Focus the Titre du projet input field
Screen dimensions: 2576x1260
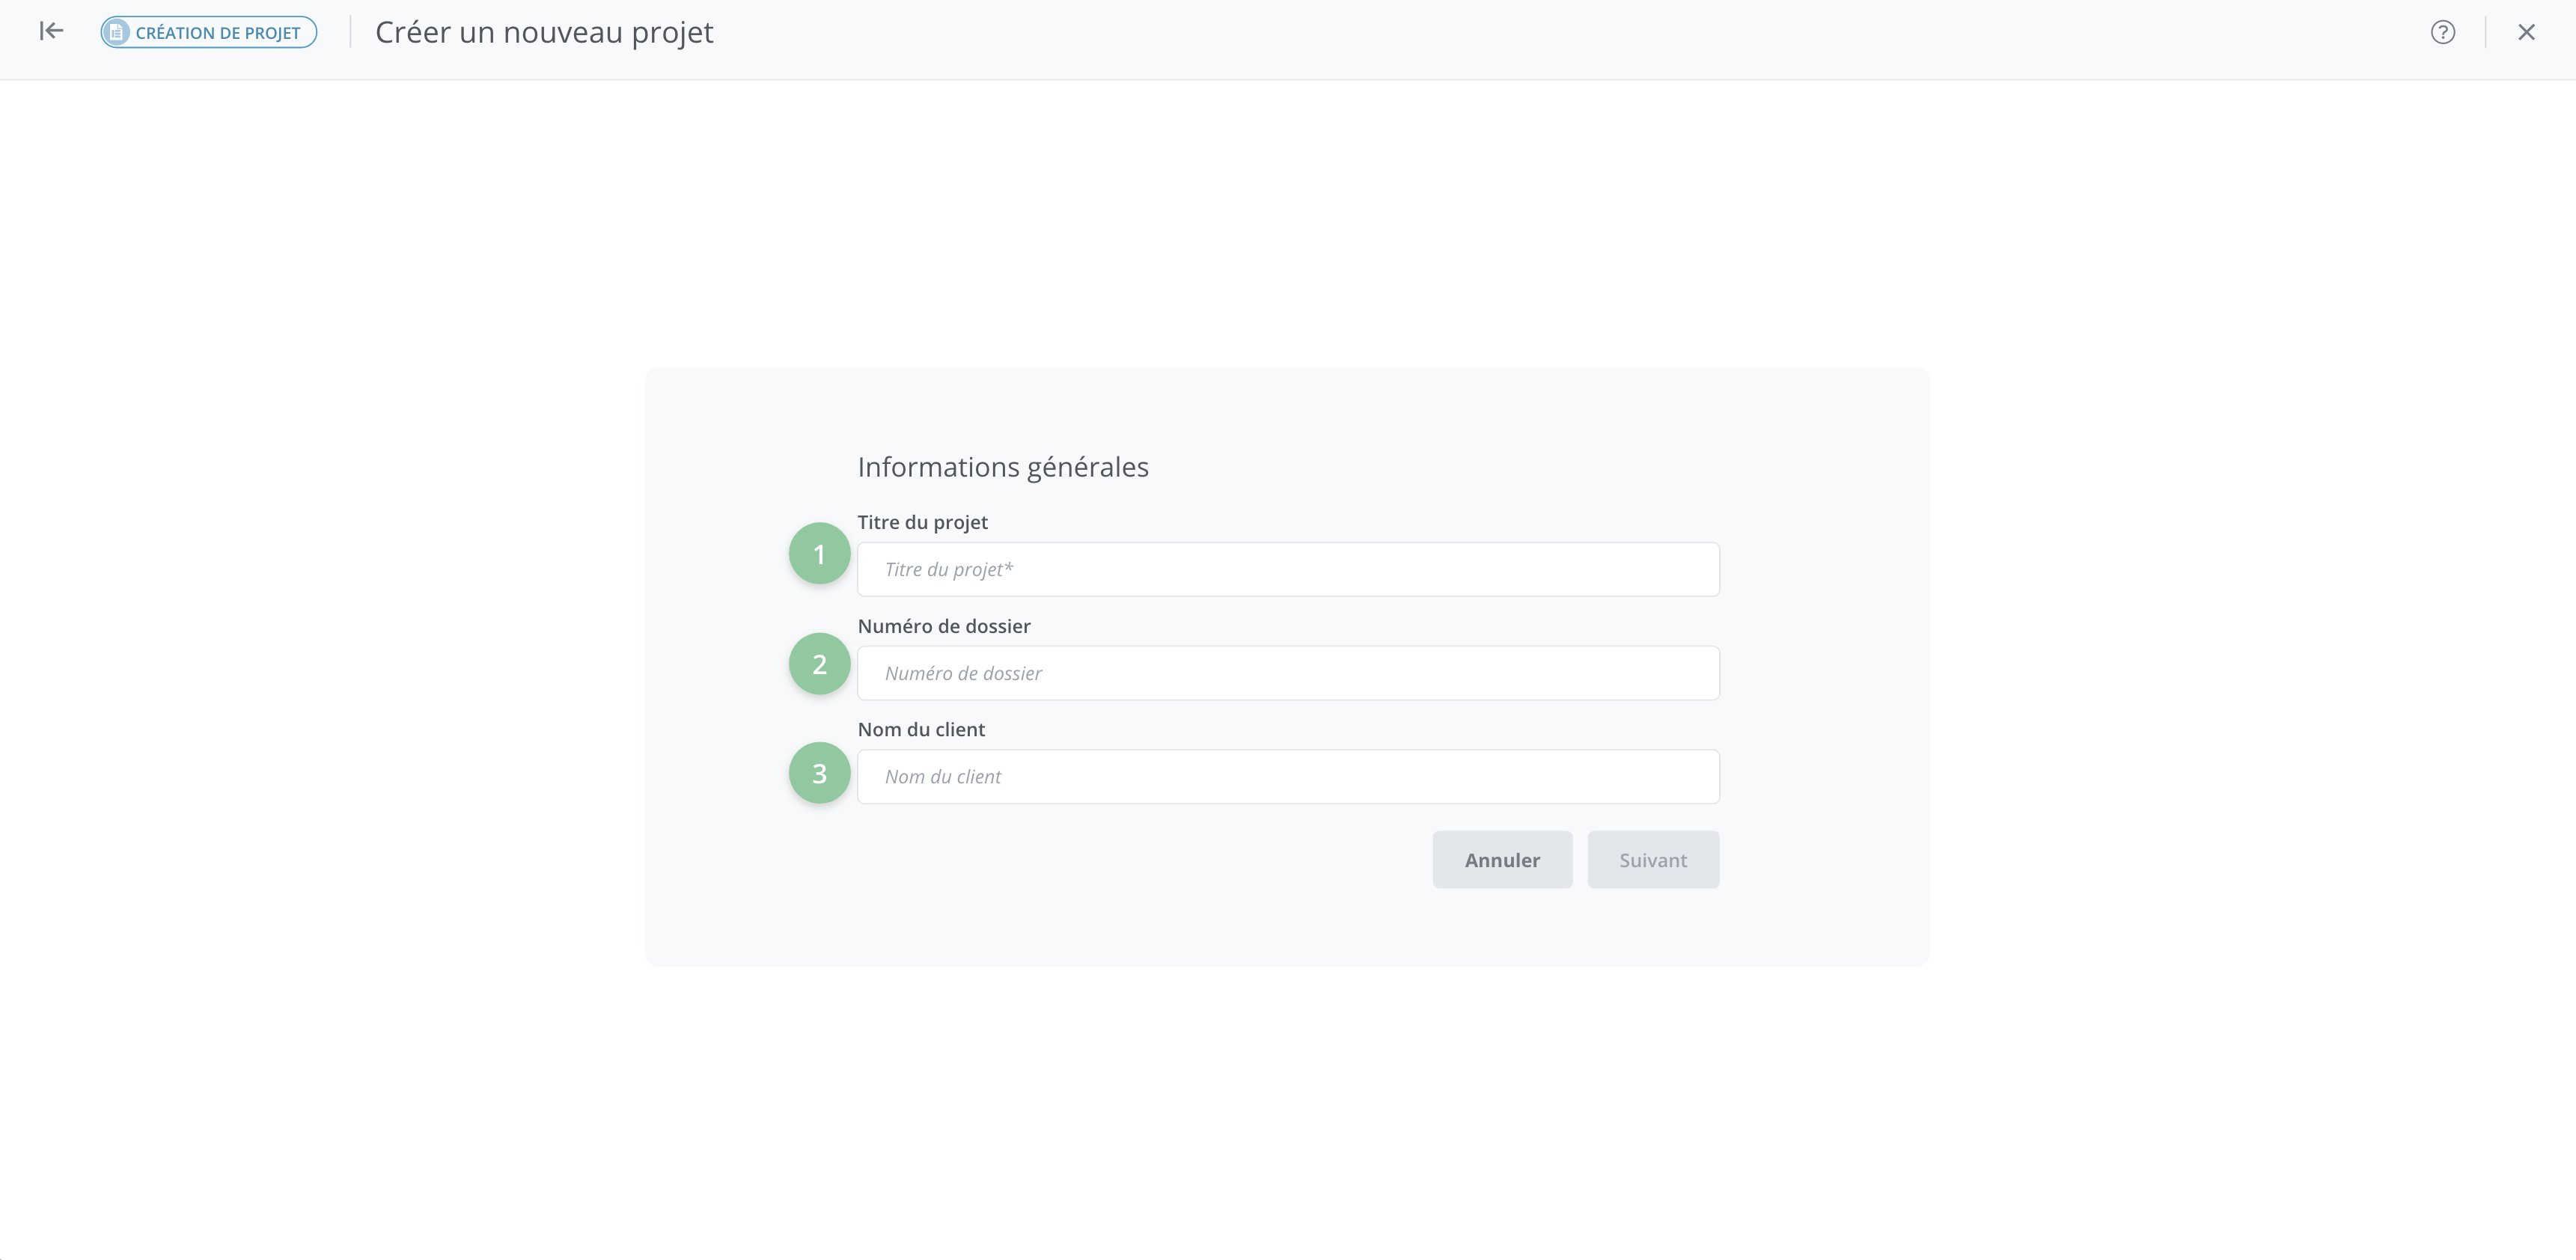click(x=1288, y=569)
